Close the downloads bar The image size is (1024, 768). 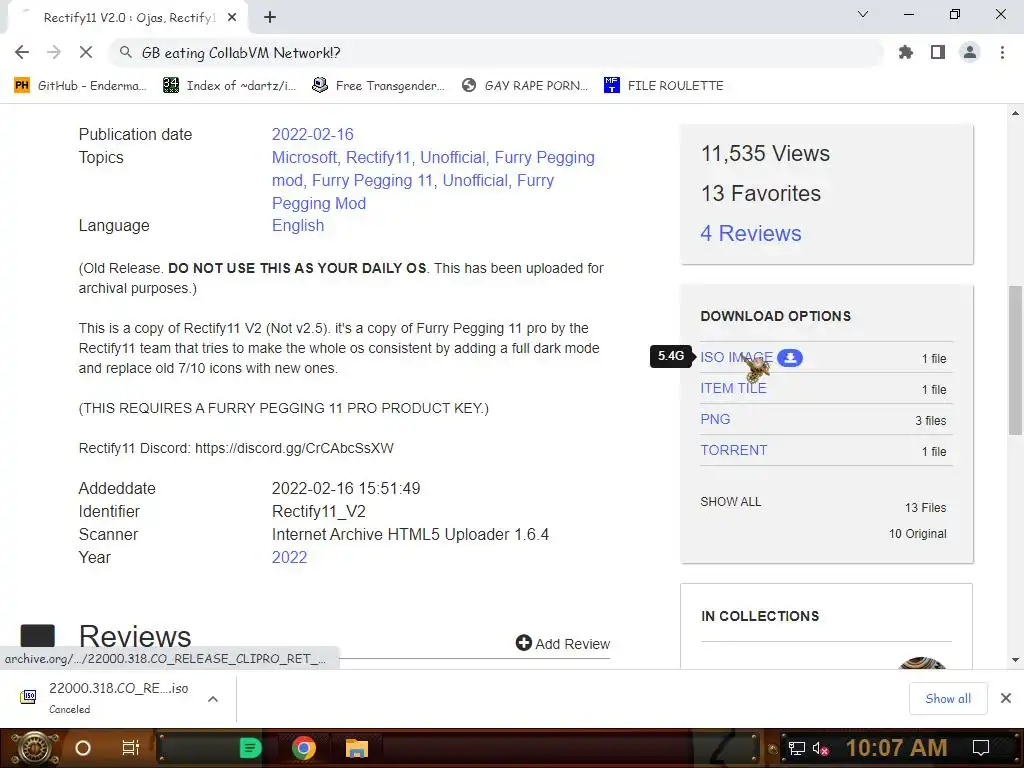[x=1006, y=698]
